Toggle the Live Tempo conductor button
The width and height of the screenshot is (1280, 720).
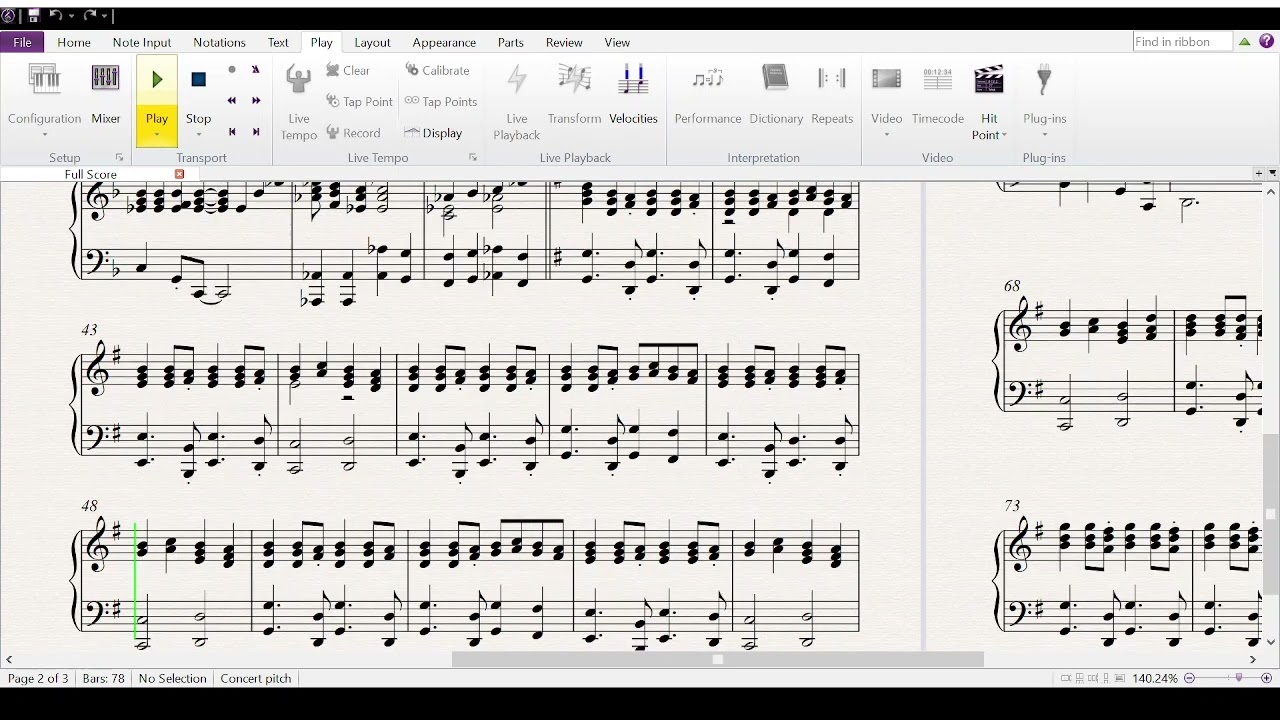coord(299,100)
